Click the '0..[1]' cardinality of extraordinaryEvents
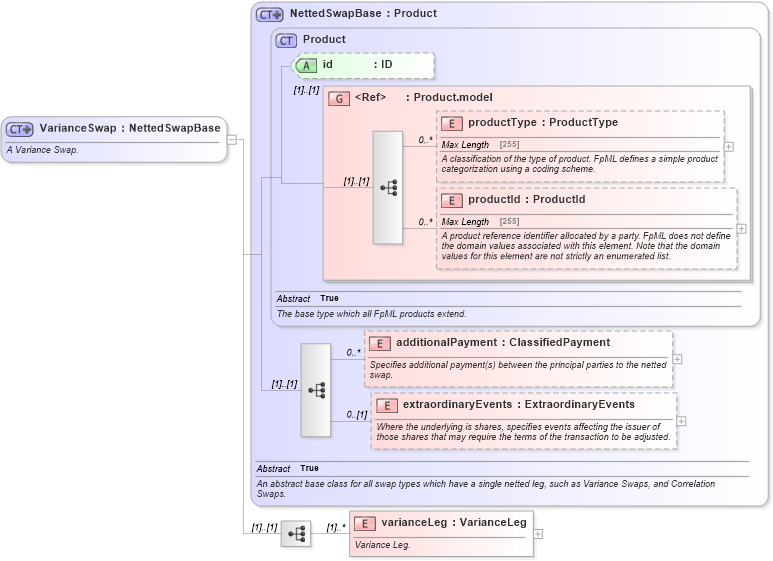This screenshot has width=773, height=561. [x=356, y=415]
